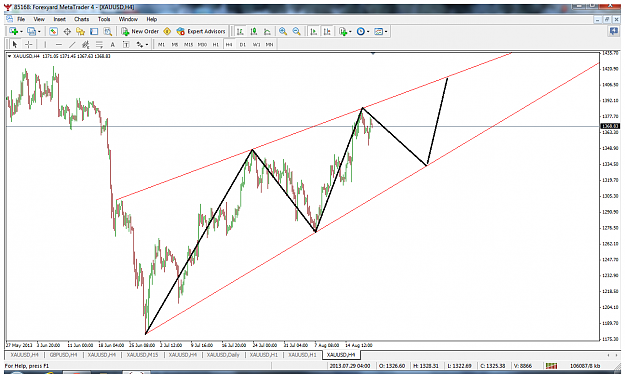Zoom out of the chart
Viewport: 625px width, 374px height.
pyautogui.click(x=297, y=31)
